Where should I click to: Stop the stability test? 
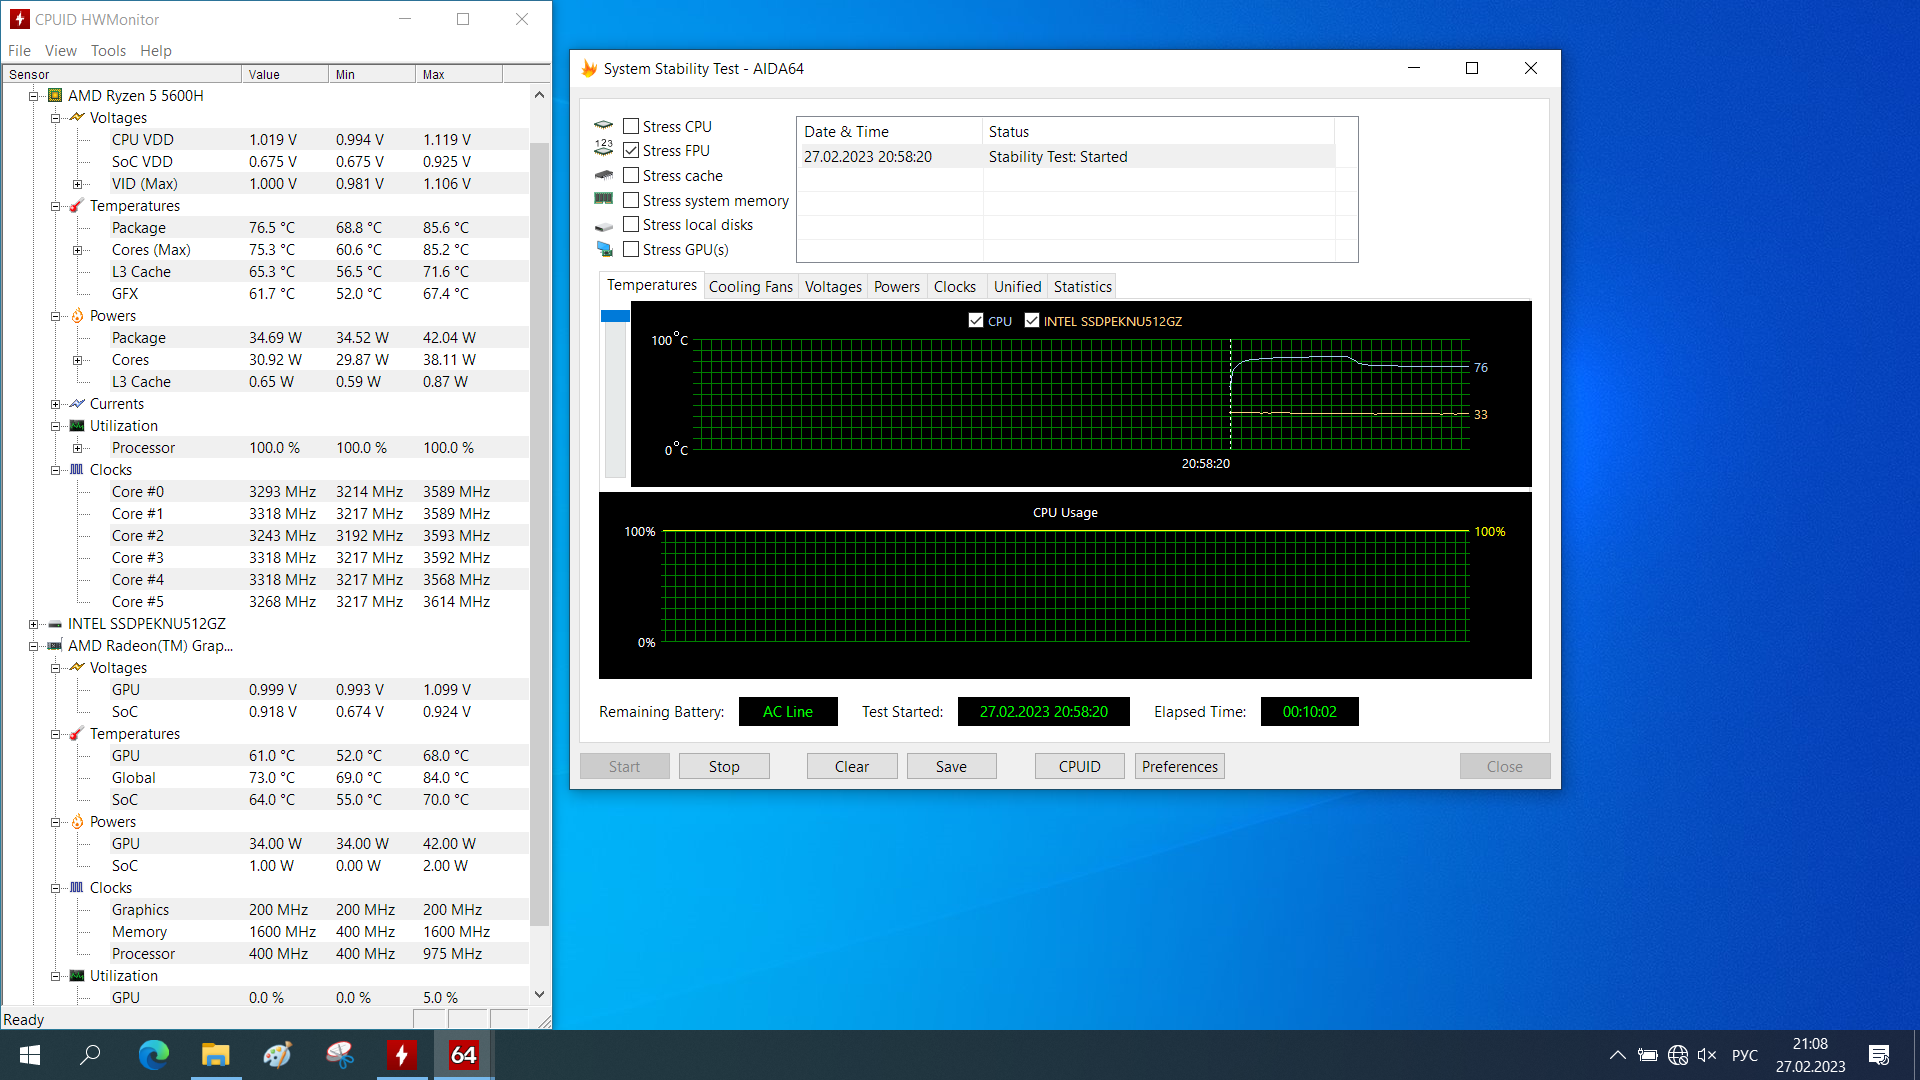pos(724,766)
